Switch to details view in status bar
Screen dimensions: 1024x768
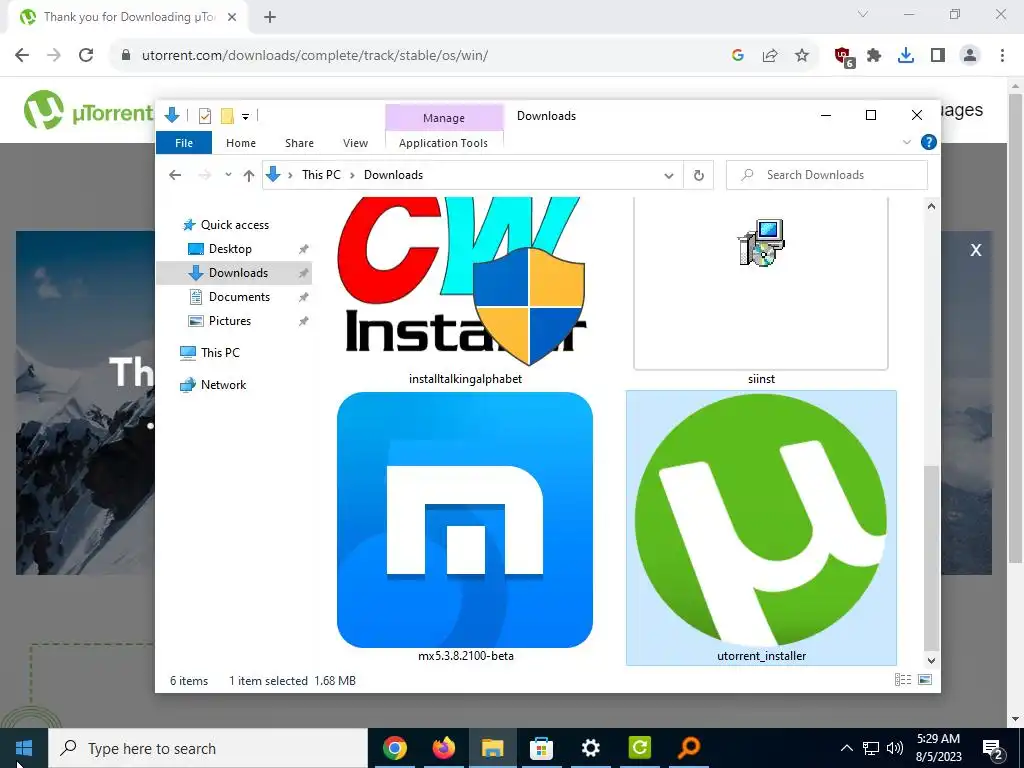(x=903, y=680)
